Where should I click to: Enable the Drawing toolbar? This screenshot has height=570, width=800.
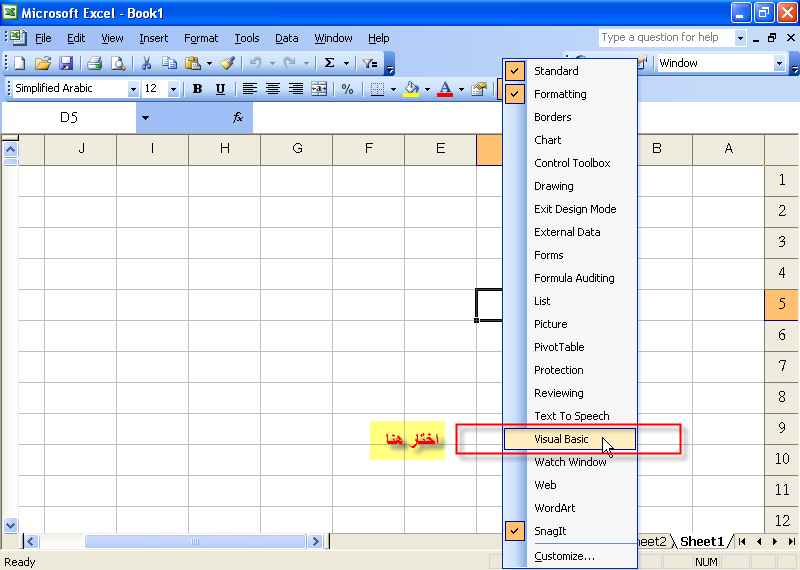click(569, 186)
